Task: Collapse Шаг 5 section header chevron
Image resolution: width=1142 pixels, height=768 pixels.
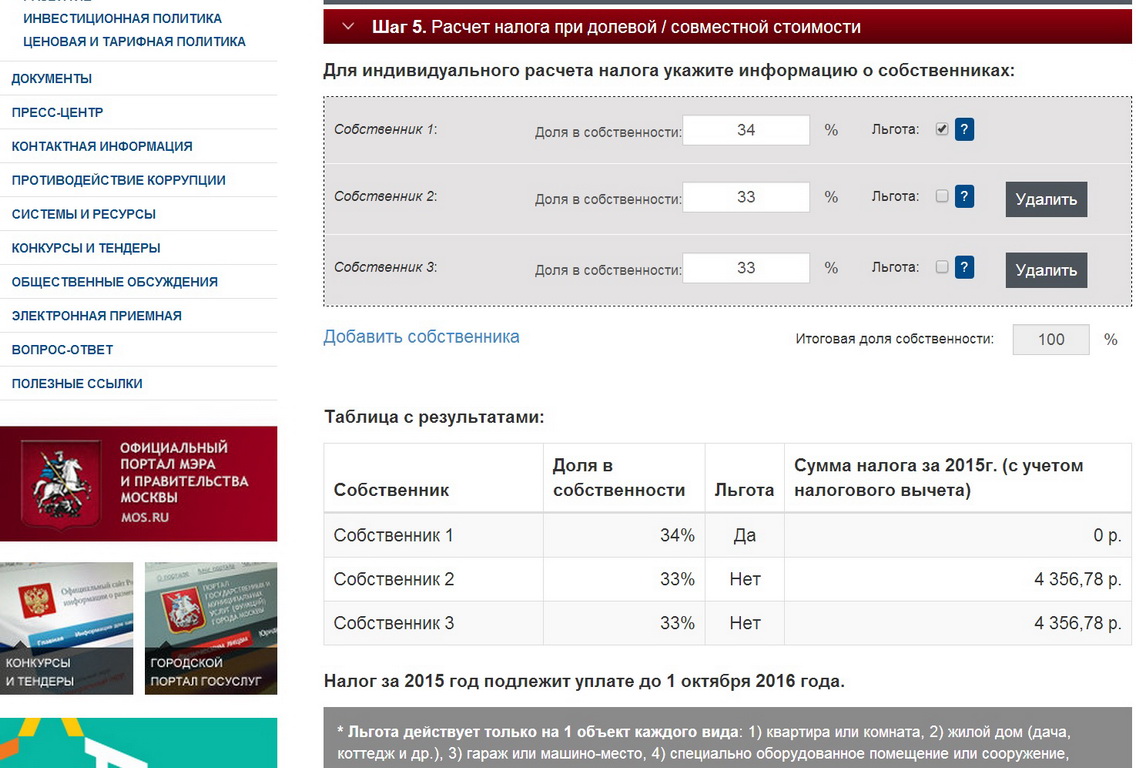Action: pos(348,27)
